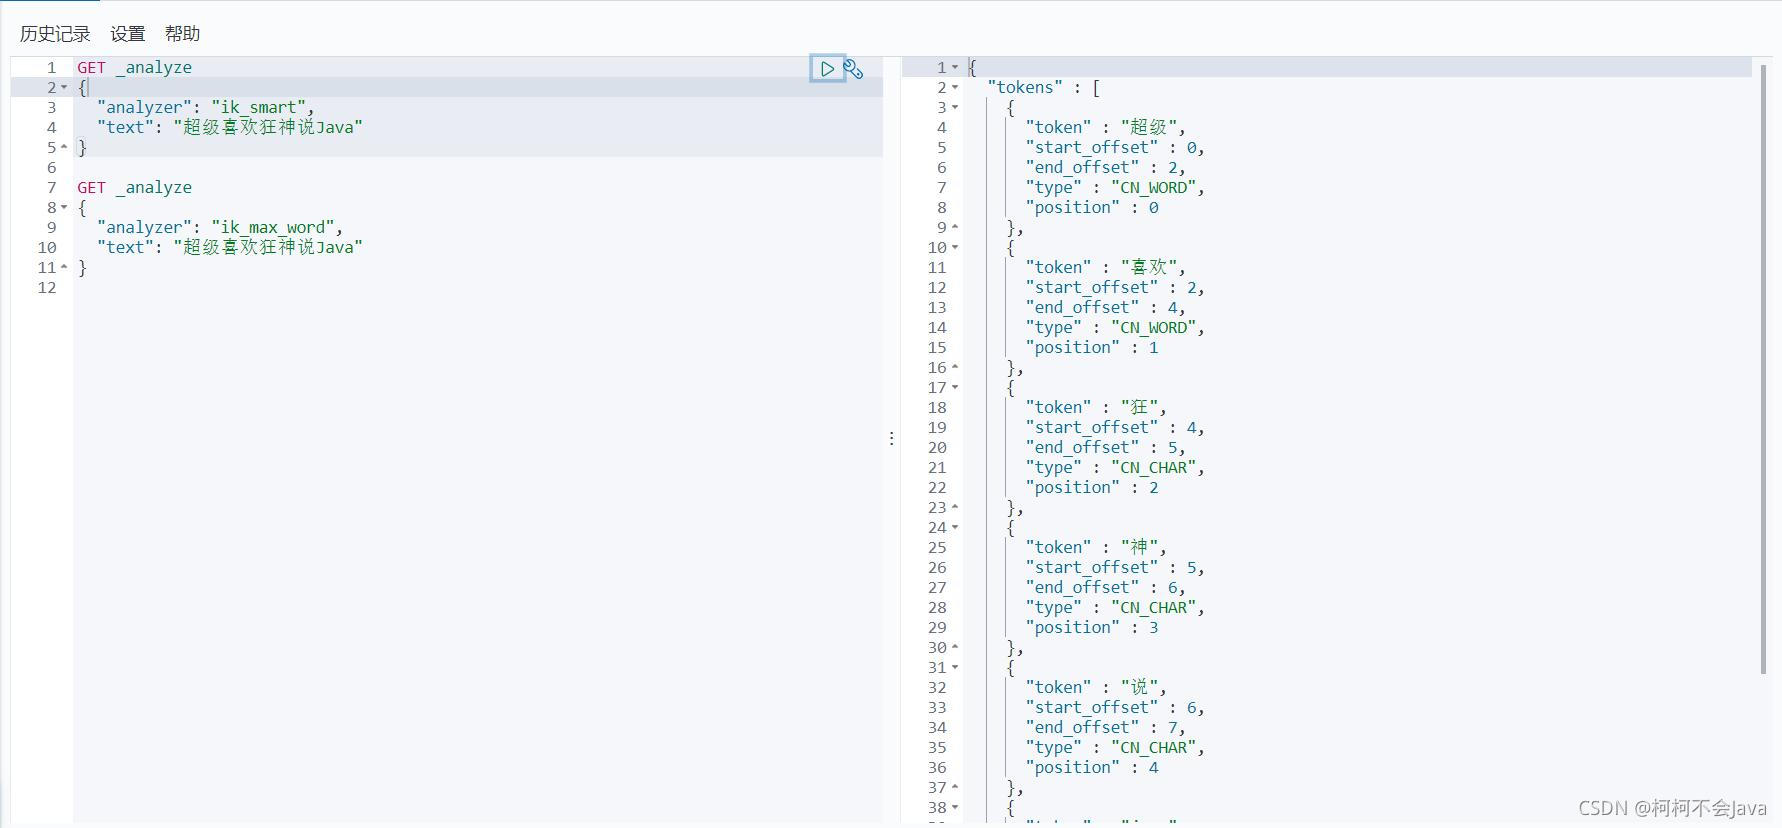This screenshot has height=828, width=1782.
Task: Toggle fold marker at response line 37
Action: click(x=955, y=788)
